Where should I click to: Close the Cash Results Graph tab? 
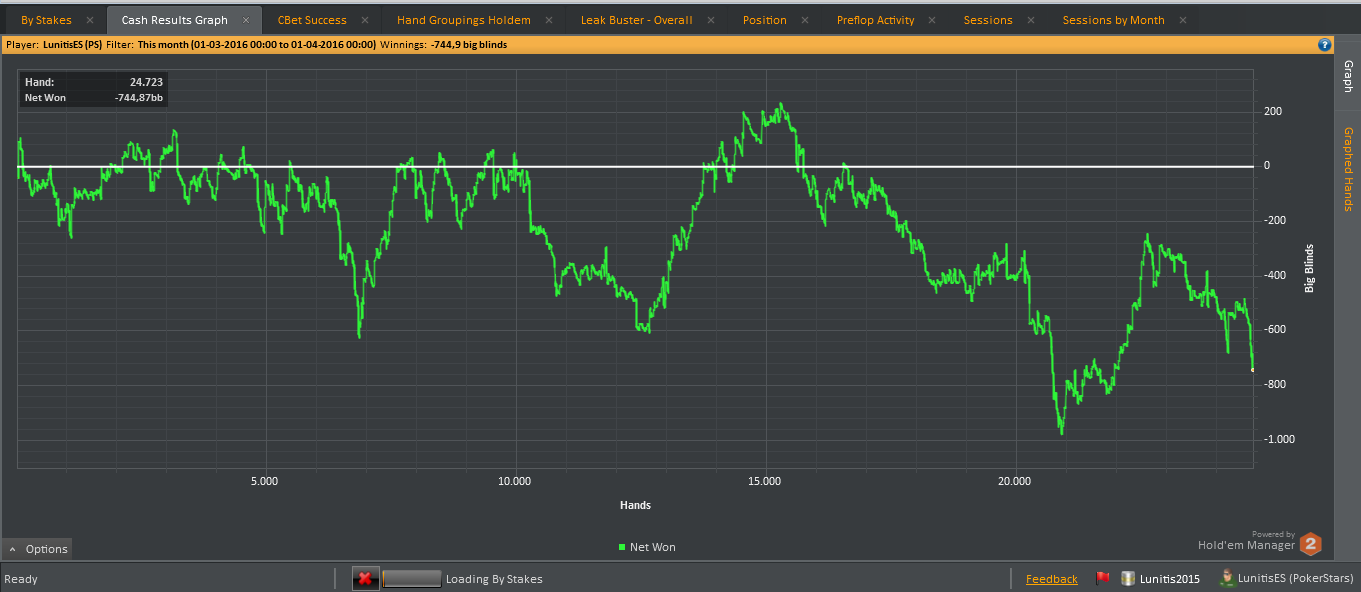coord(246,20)
